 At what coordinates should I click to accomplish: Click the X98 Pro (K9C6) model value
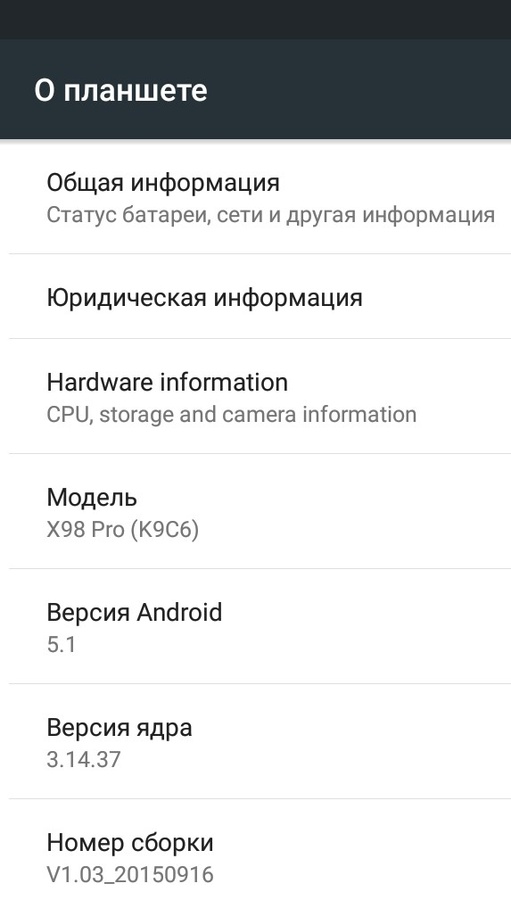click(123, 530)
